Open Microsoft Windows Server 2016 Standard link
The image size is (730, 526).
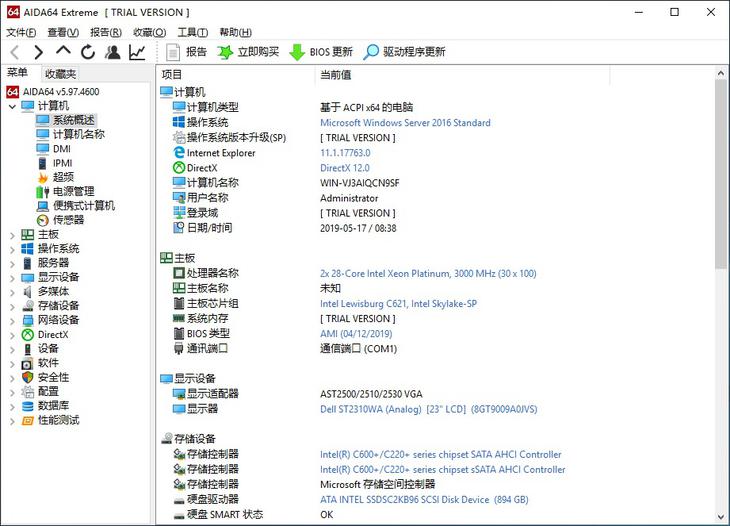pyautogui.click(x=405, y=123)
